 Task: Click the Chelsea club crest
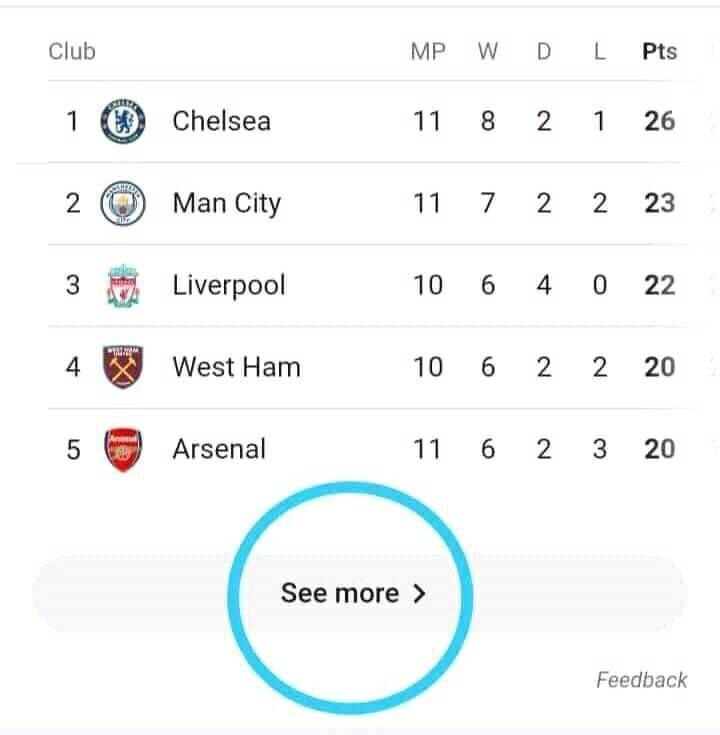(x=123, y=121)
